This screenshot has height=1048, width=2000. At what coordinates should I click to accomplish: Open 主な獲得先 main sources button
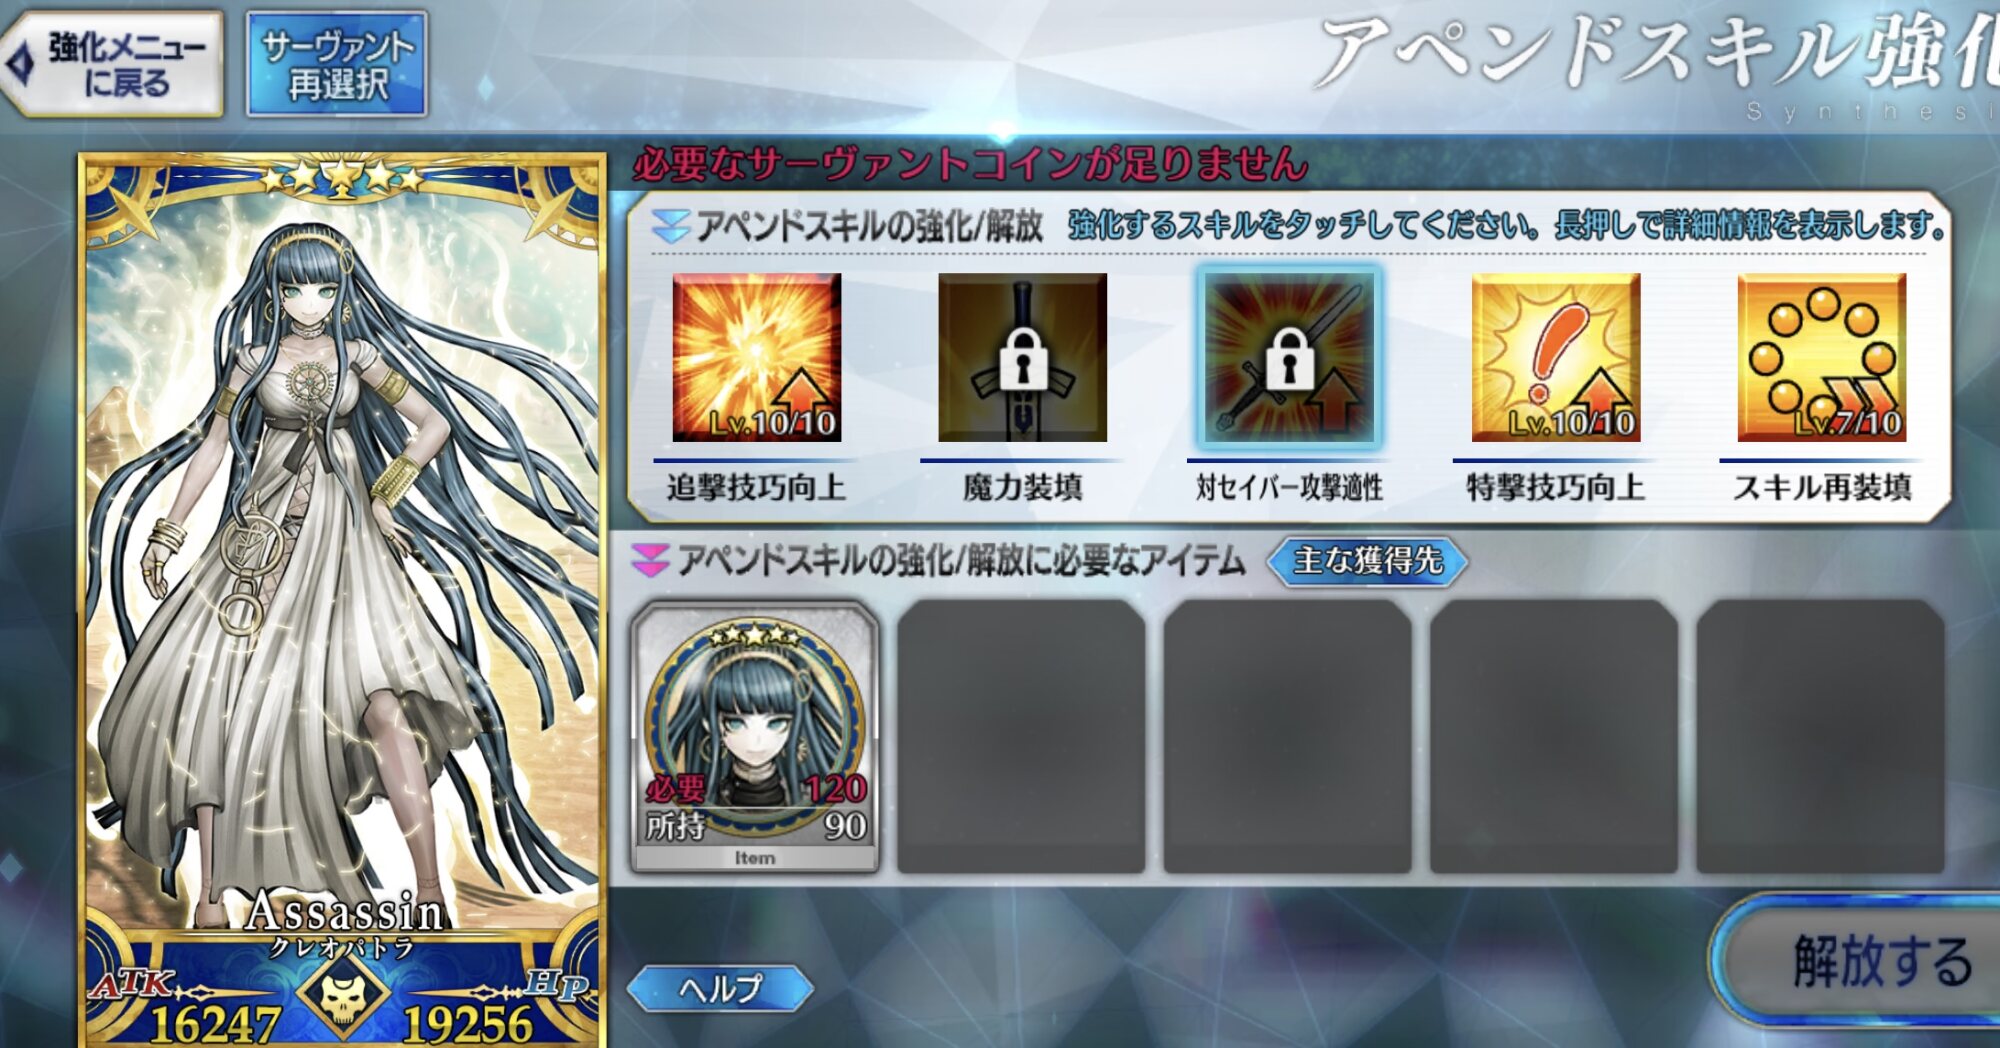1367,560
